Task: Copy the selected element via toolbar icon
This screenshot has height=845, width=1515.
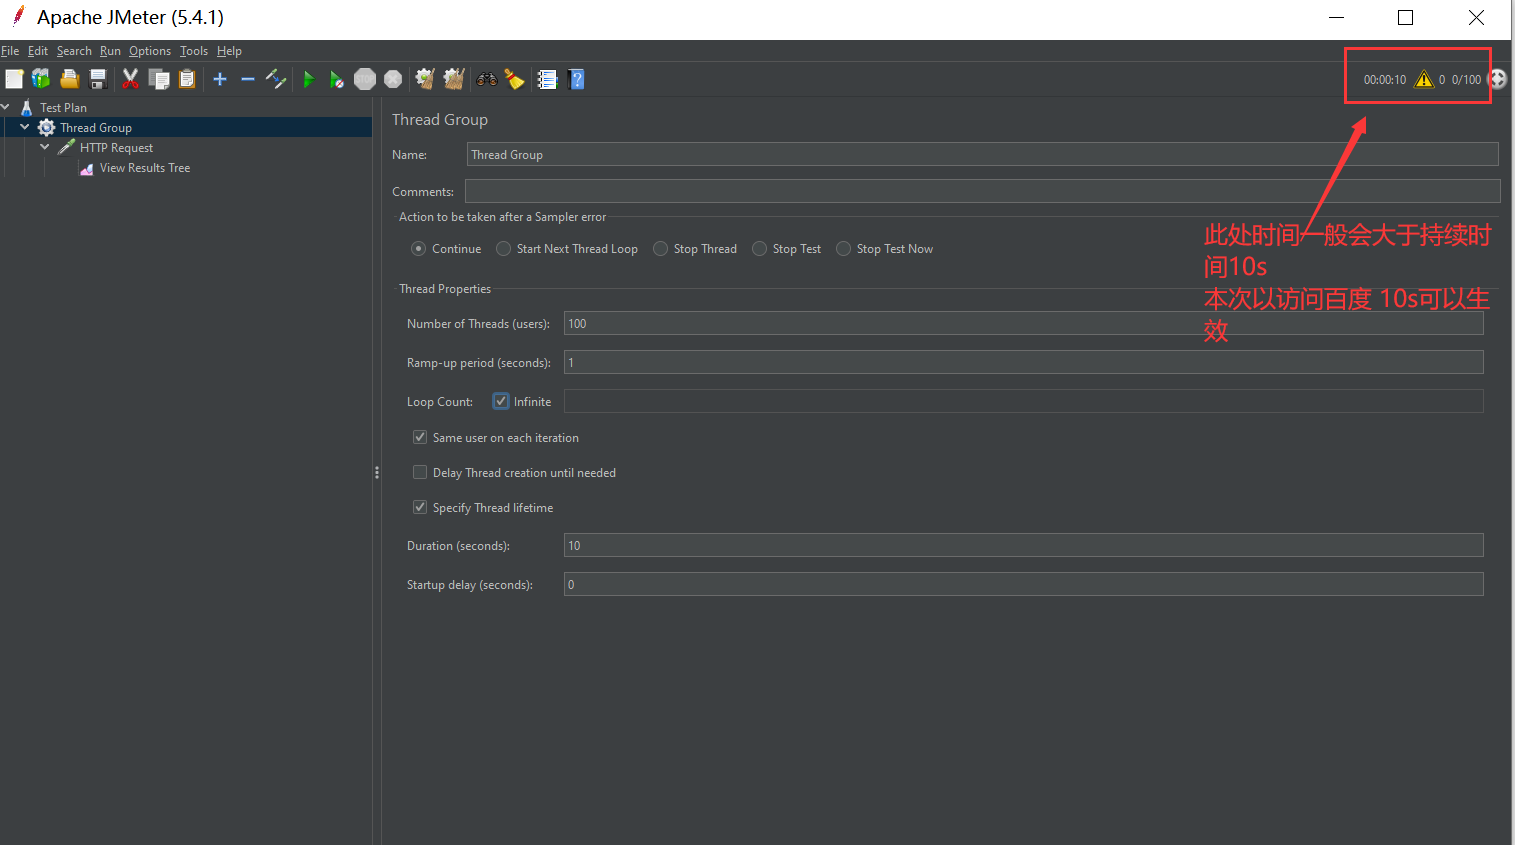Action: [x=159, y=79]
